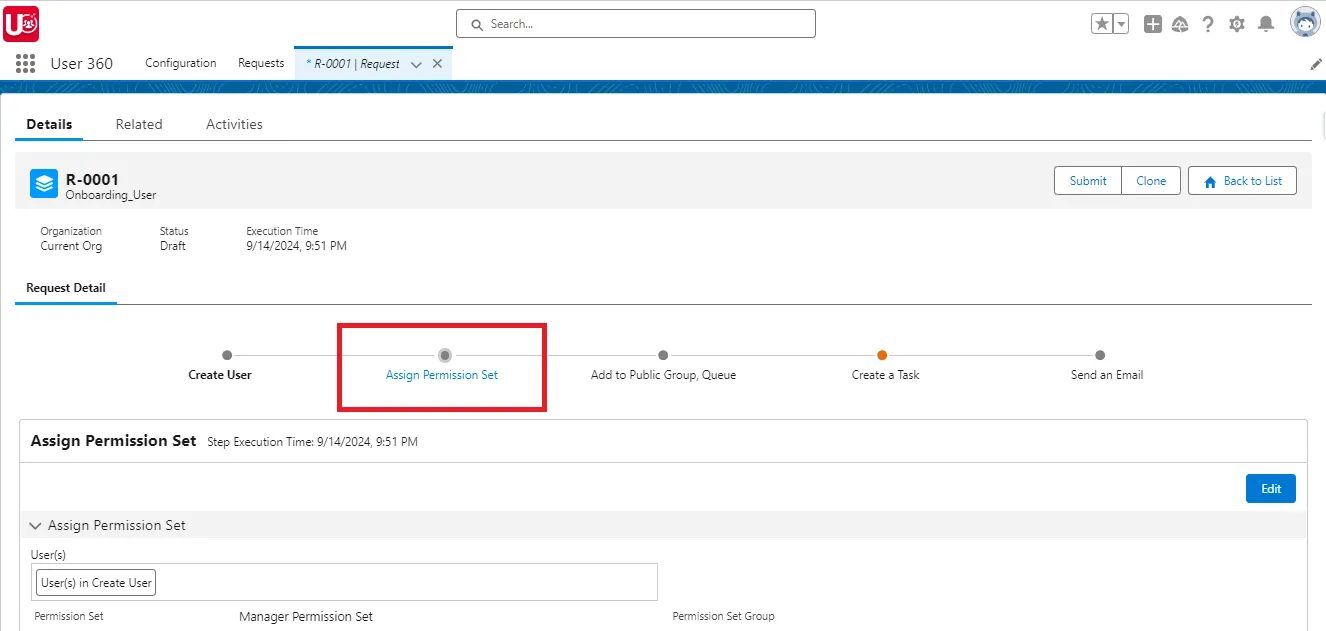Click the favorites star icon
Image resolution: width=1326 pixels, height=631 pixels.
point(1102,22)
